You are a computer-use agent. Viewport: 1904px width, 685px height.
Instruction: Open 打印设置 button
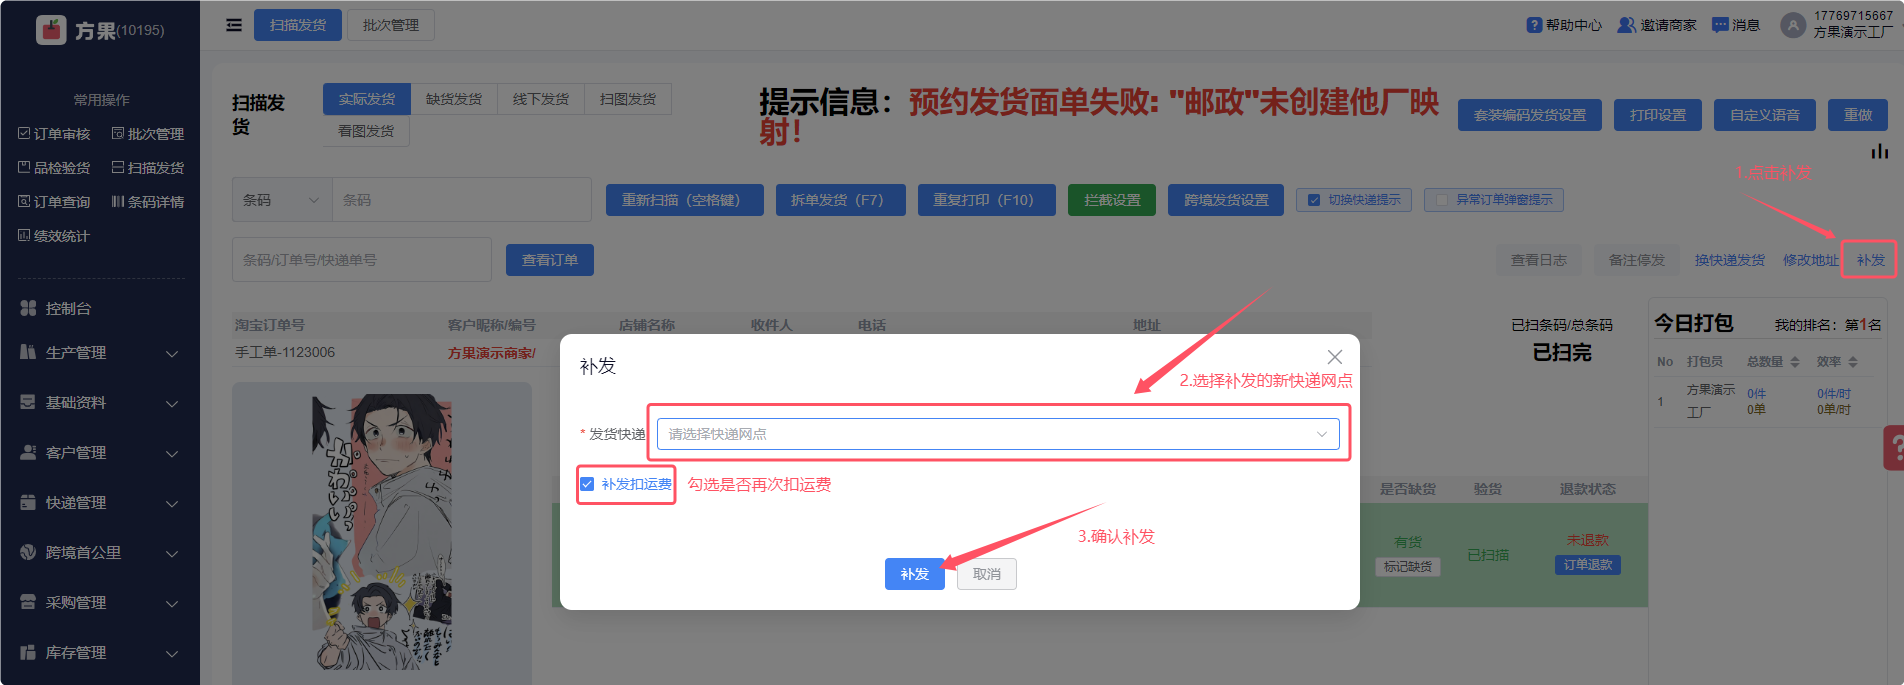(x=1658, y=115)
